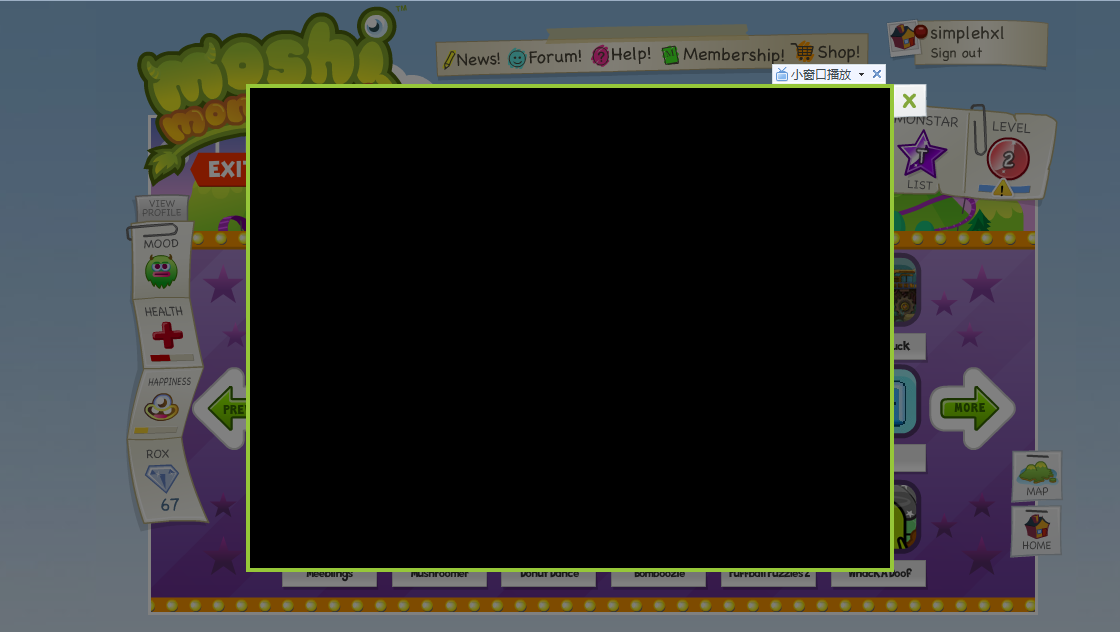This screenshot has width=1120, height=632.
Task: Close the black popup with green X
Action: point(909,101)
